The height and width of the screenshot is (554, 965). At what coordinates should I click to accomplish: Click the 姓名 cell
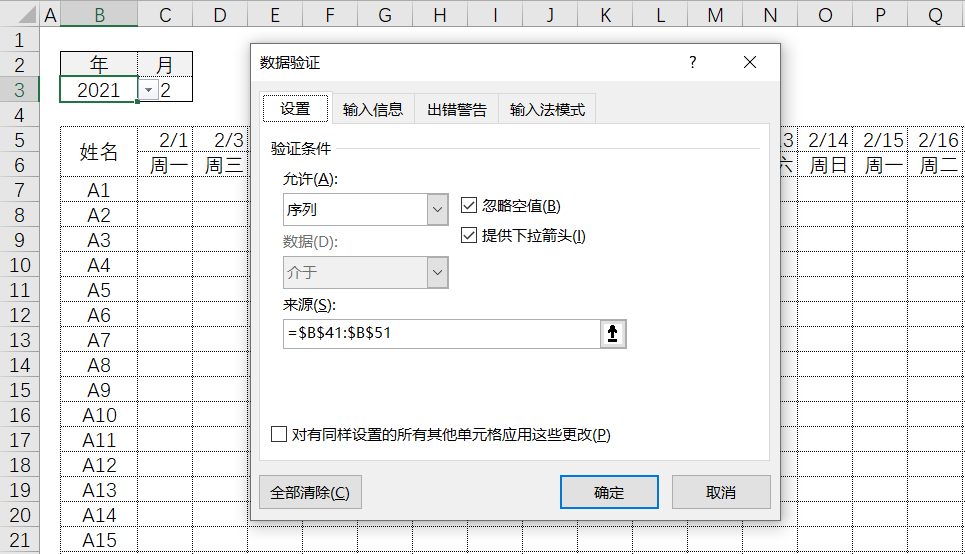coord(98,152)
